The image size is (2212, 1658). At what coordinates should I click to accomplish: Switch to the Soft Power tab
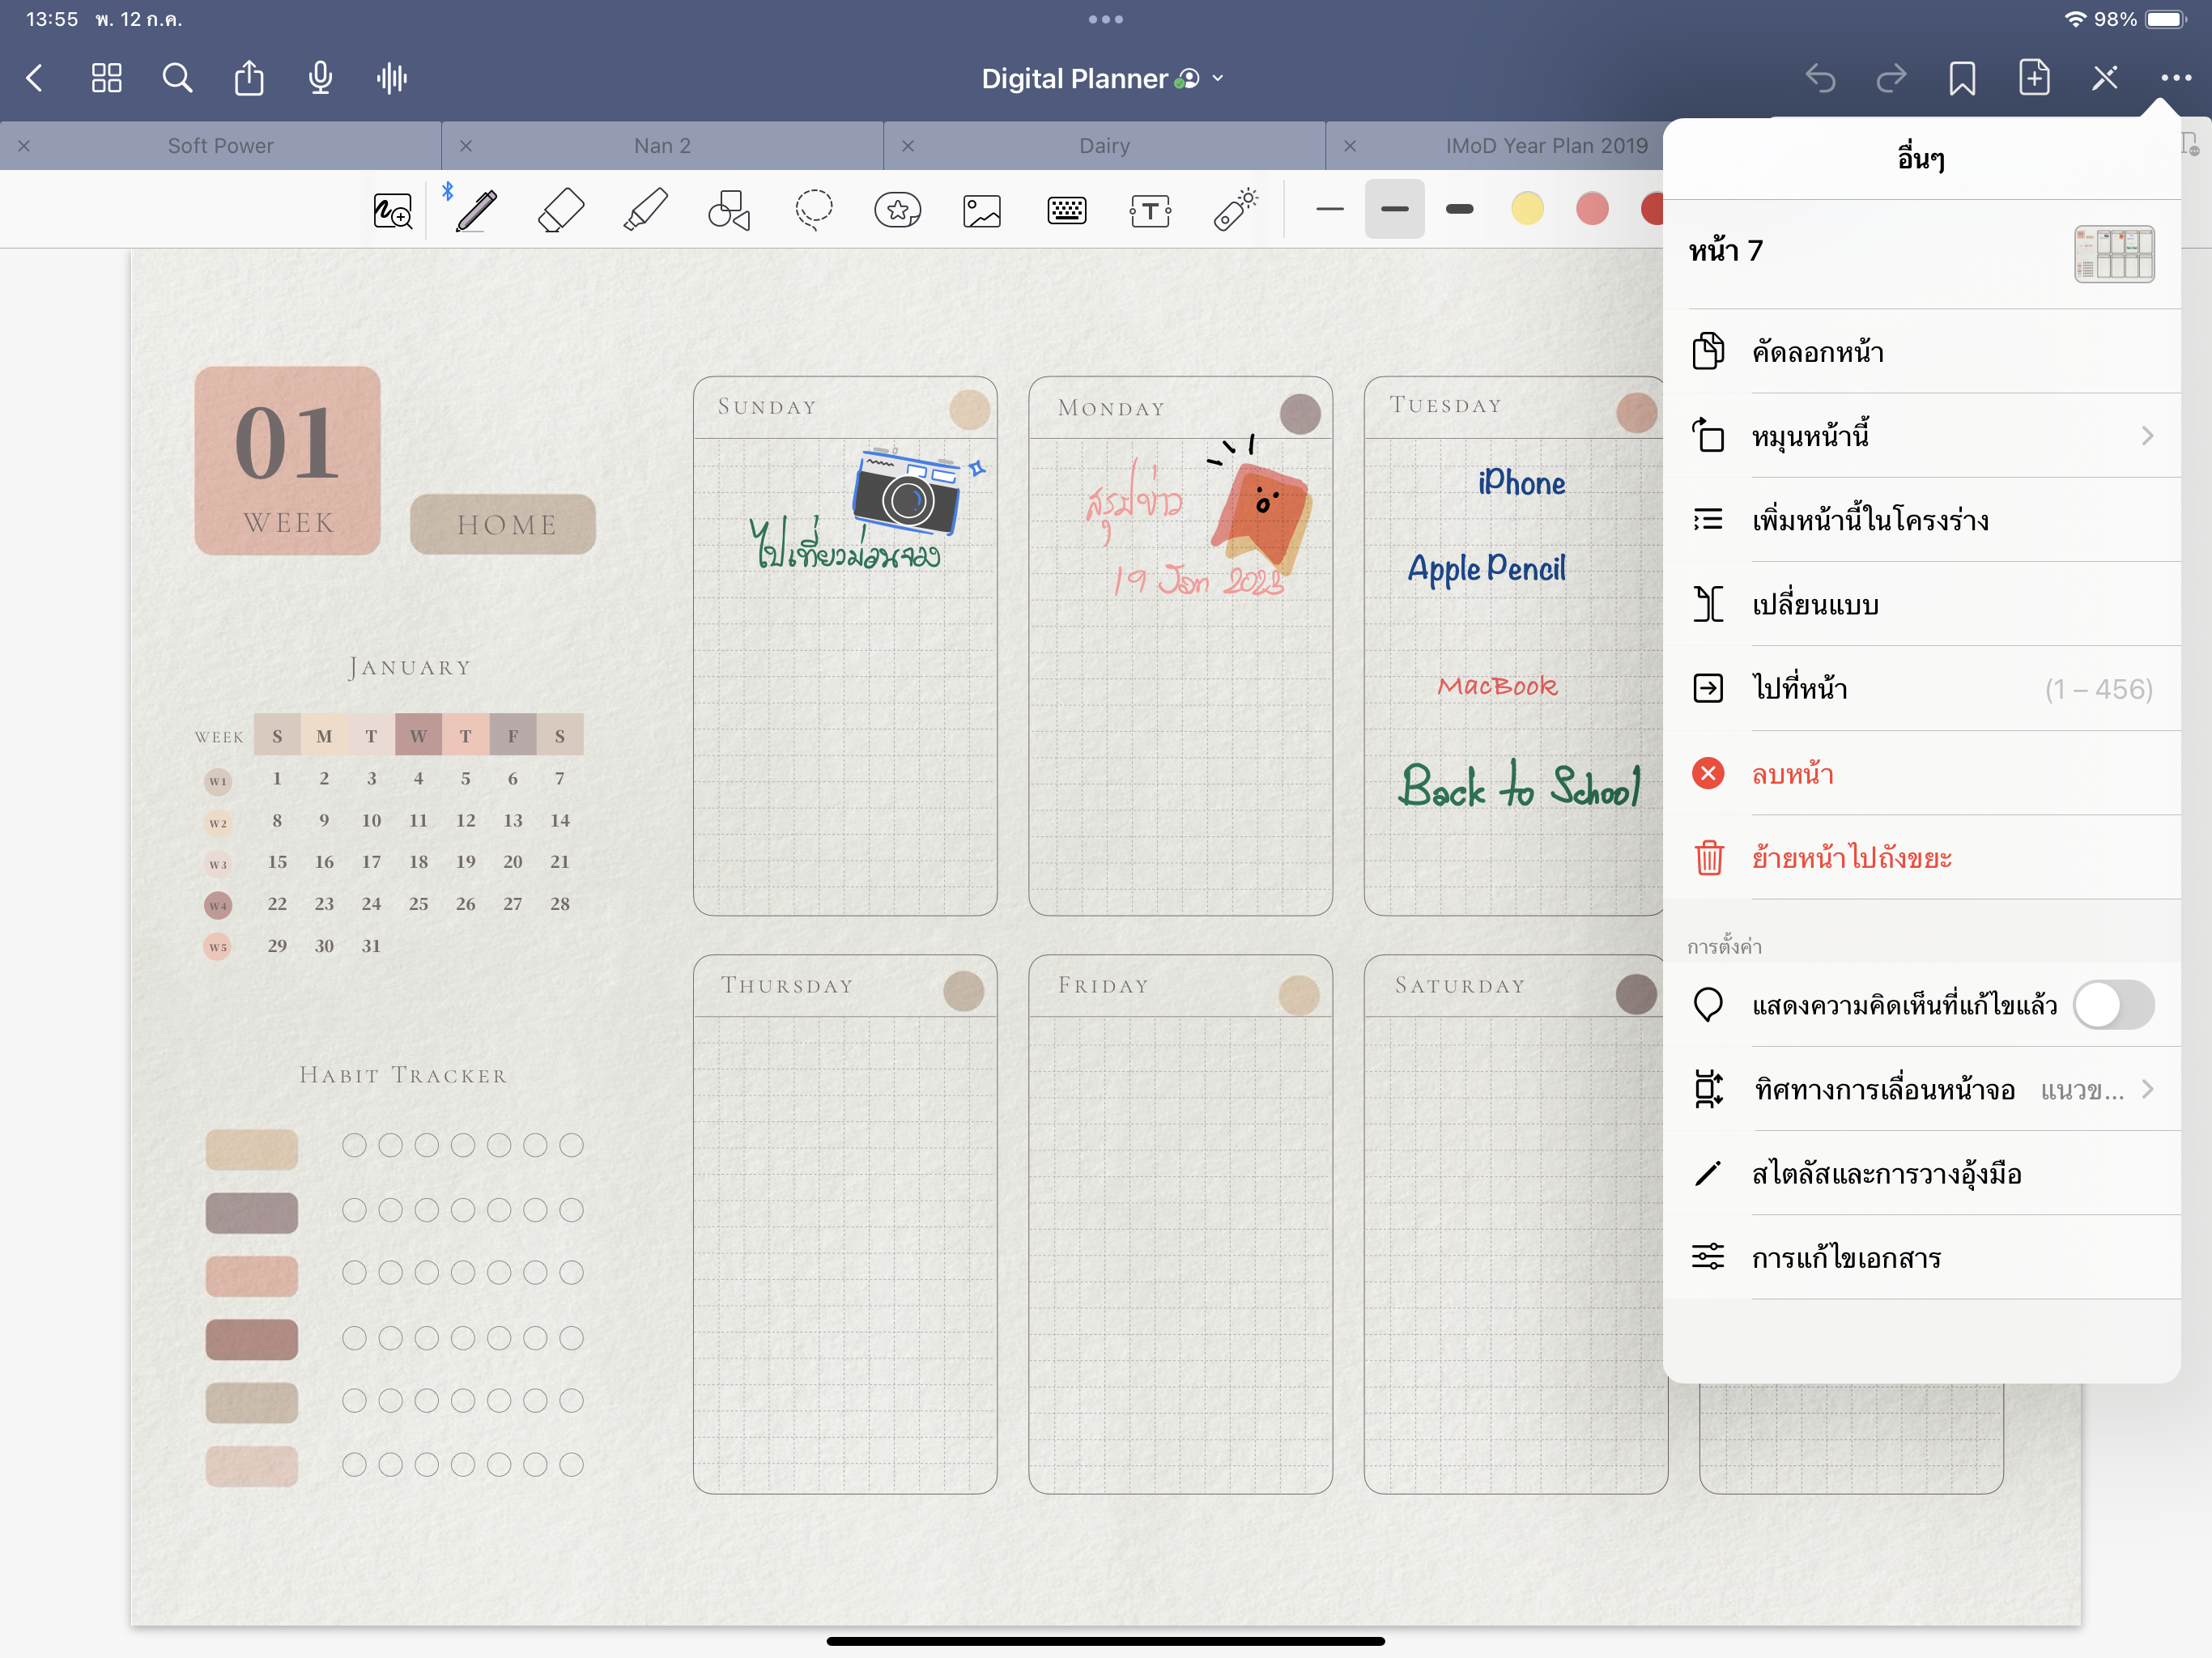coord(220,146)
